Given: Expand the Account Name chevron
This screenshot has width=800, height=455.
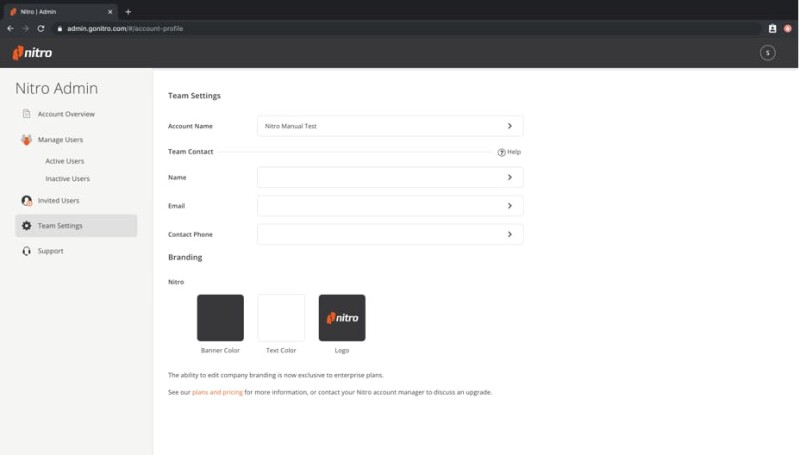Looking at the screenshot, I should (x=509, y=126).
